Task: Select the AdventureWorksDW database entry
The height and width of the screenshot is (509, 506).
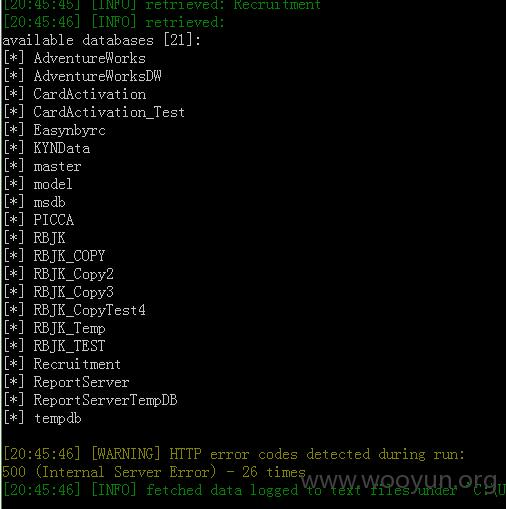Action: click(97, 76)
